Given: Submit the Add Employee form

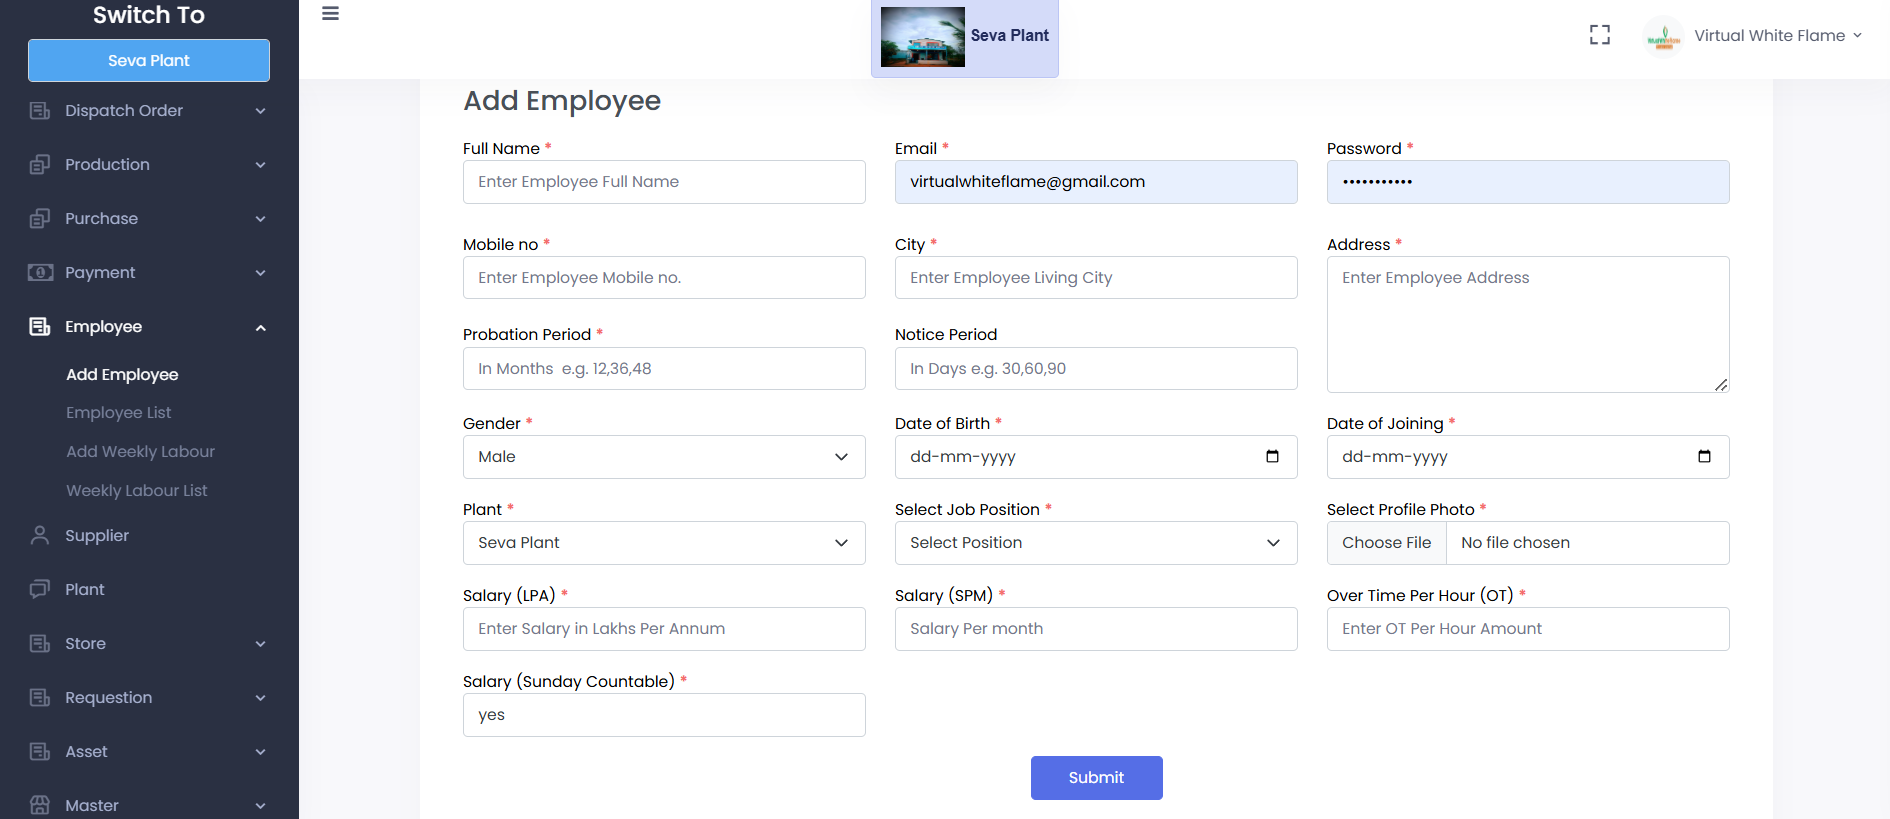Looking at the screenshot, I should click(x=1096, y=778).
